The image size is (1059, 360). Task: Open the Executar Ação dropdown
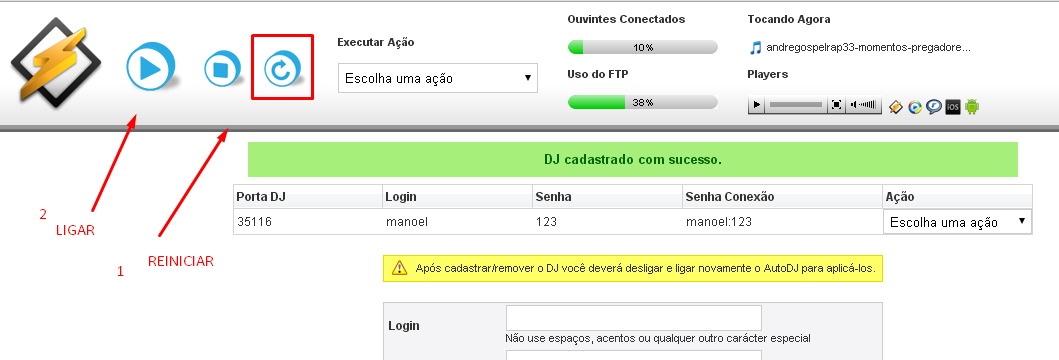[438, 78]
